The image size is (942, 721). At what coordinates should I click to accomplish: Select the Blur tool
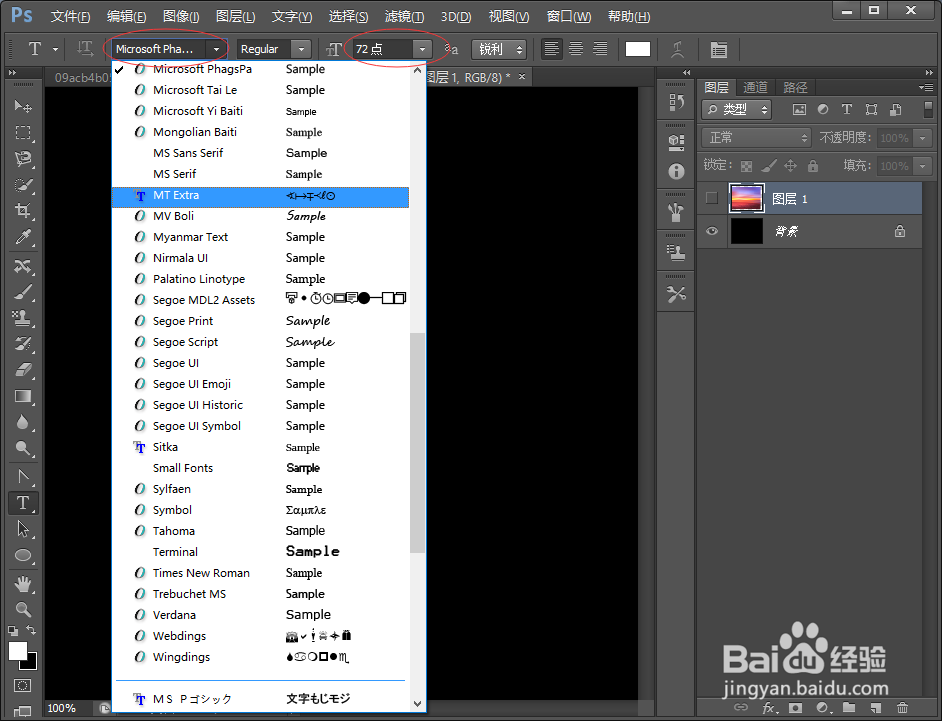point(23,422)
